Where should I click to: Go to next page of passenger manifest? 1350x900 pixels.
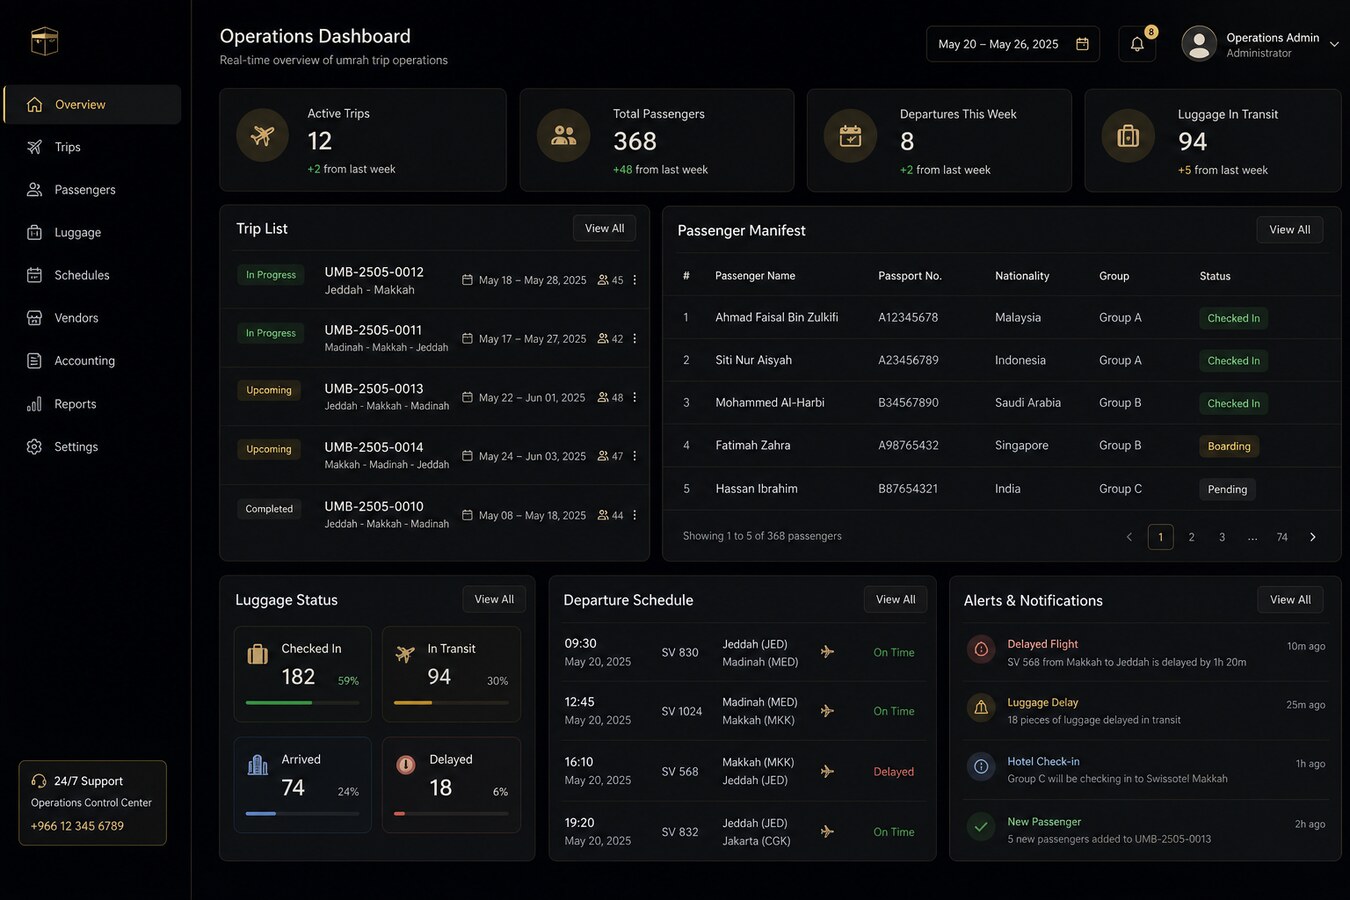(x=1312, y=537)
